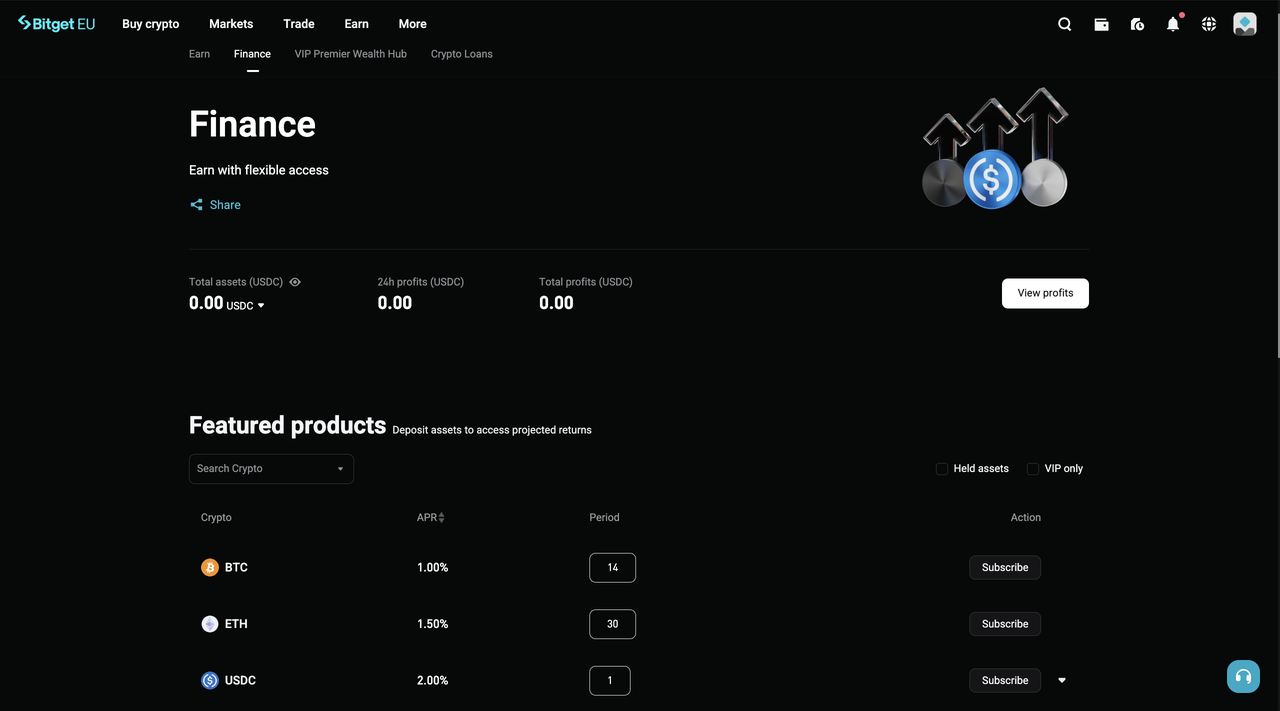Click the Finance arrows and coins illustration
The height and width of the screenshot is (711, 1280).
pyautogui.click(x=995, y=148)
